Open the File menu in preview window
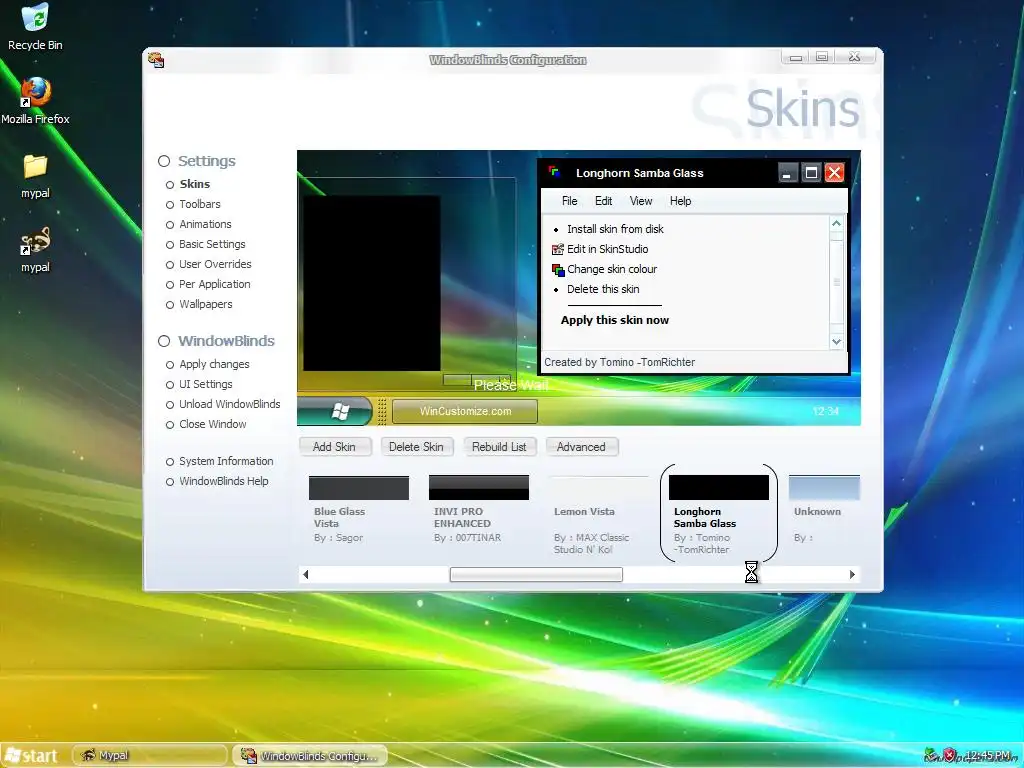The width and height of the screenshot is (1024, 768). (569, 201)
